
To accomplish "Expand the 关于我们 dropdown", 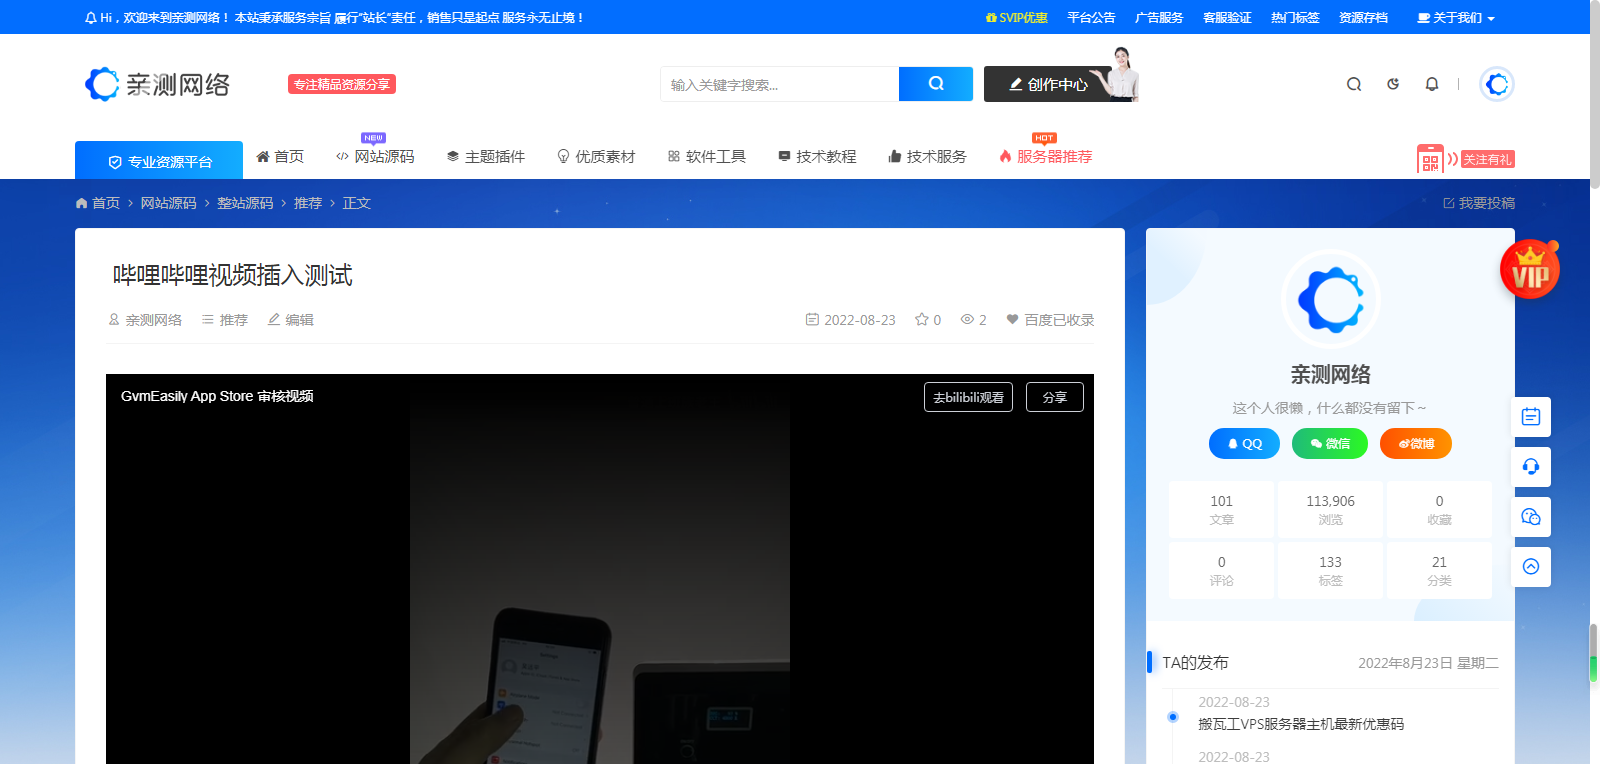I will coord(1456,18).
